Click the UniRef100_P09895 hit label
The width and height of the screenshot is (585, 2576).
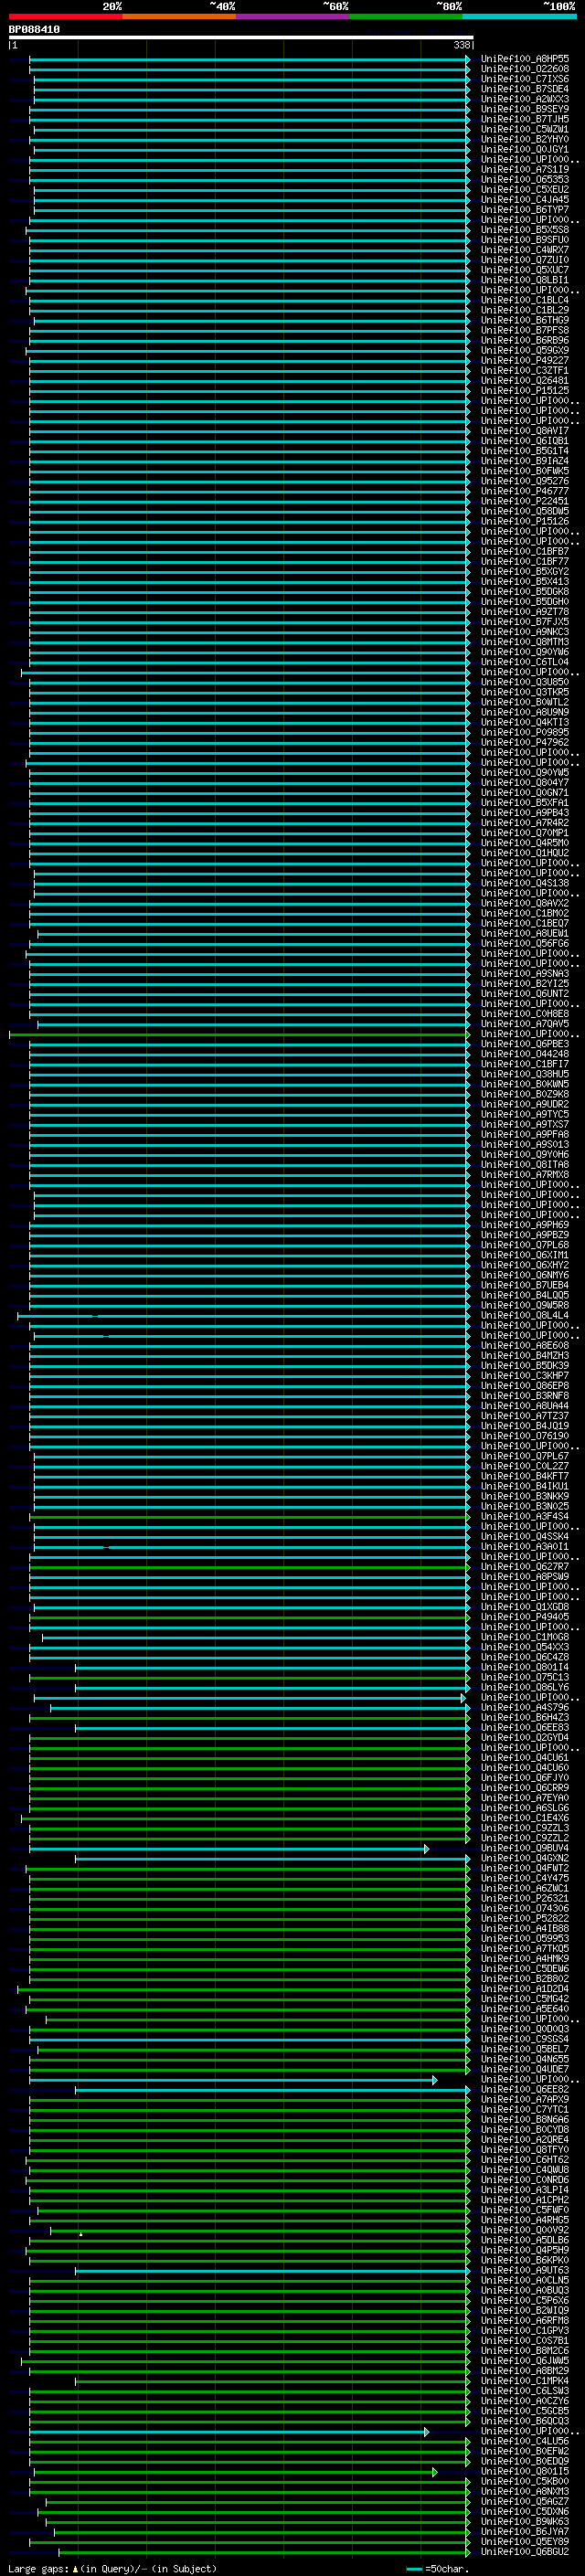pos(524,732)
